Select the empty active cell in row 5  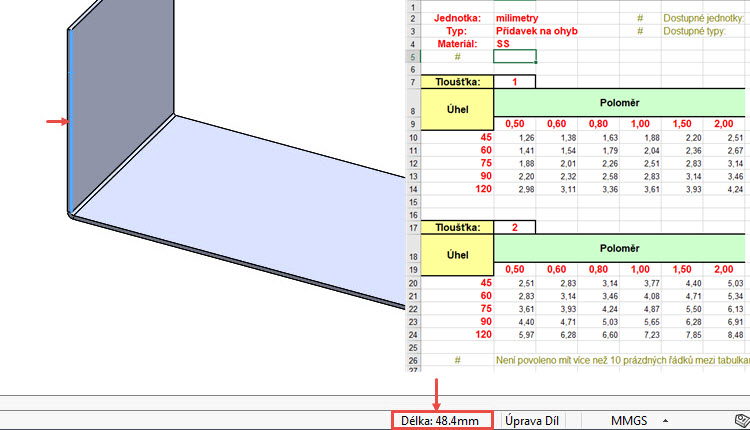coord(515,56)
